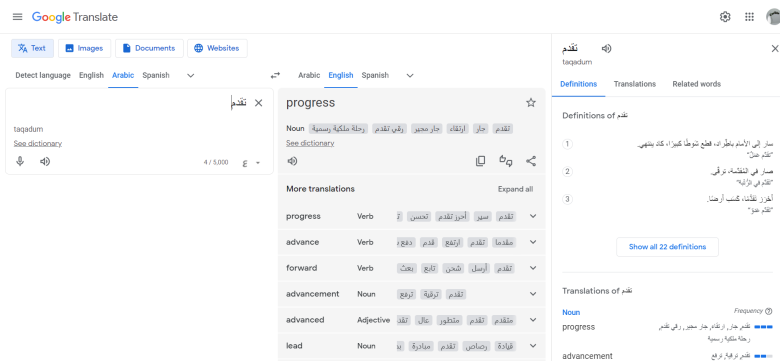Play pronunciation in the dictionary panel
780x361 pixels.
click(x=606, y=48)
